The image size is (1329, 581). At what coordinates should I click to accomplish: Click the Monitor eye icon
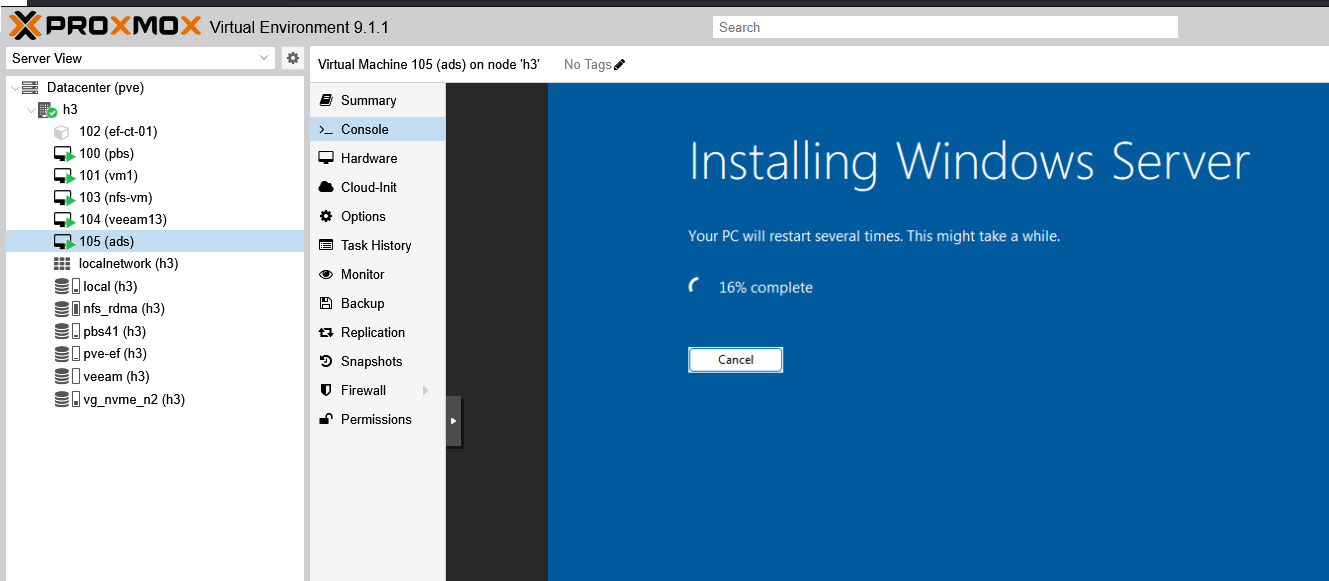[x=325, y=274]
